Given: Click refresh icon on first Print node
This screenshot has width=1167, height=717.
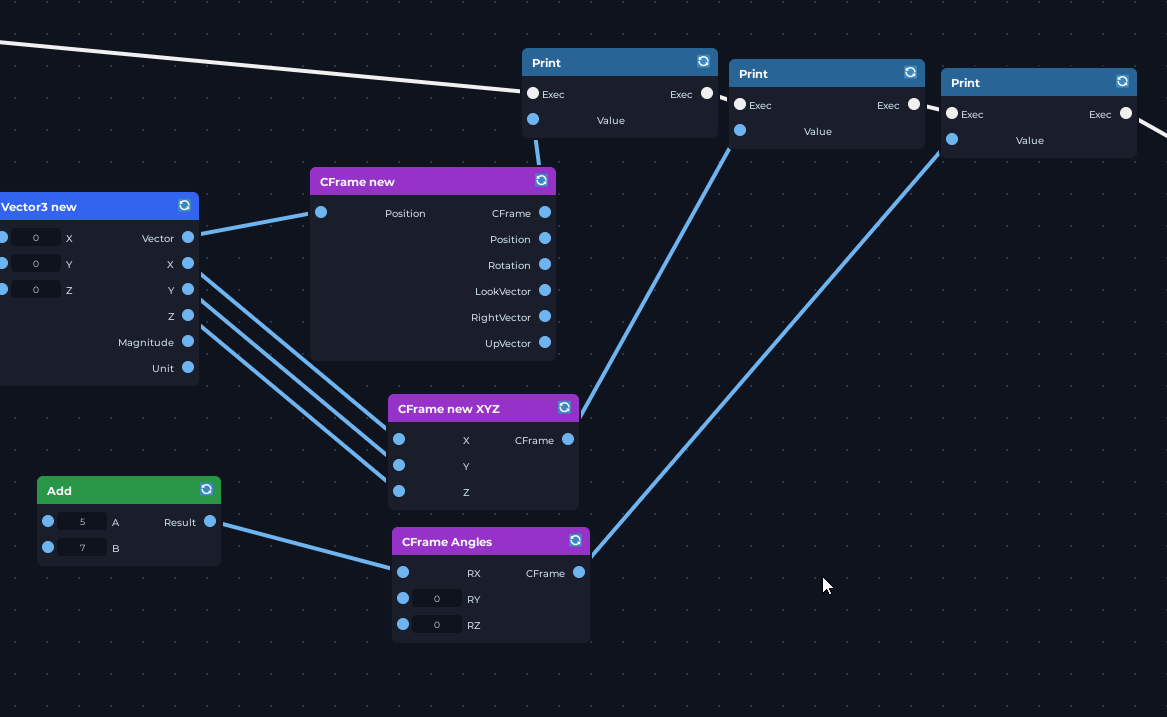Looking at the screenshot, I should tap(703, 62).
